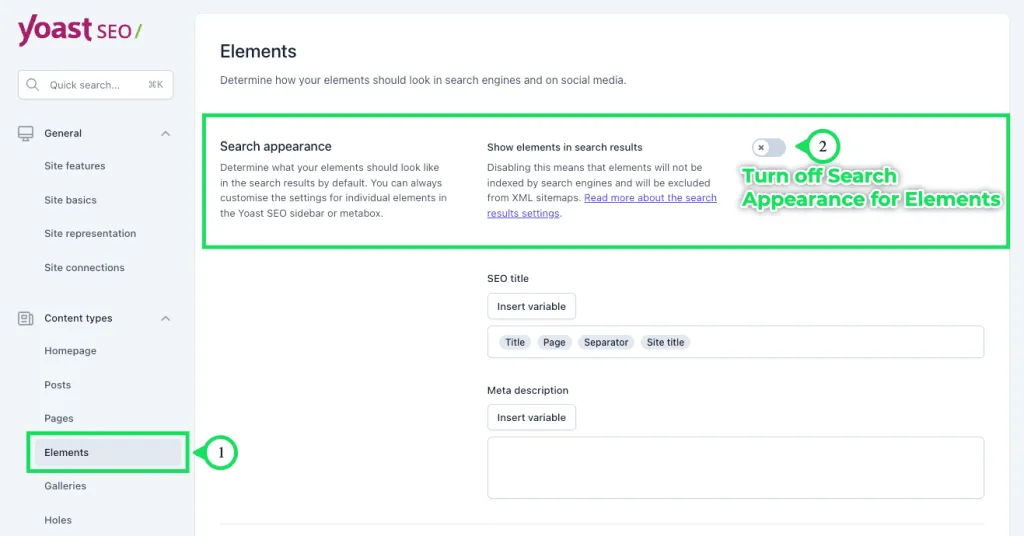Click Insert variable under Meta description
The image size is (1024, 536).
tap(532, 417)
